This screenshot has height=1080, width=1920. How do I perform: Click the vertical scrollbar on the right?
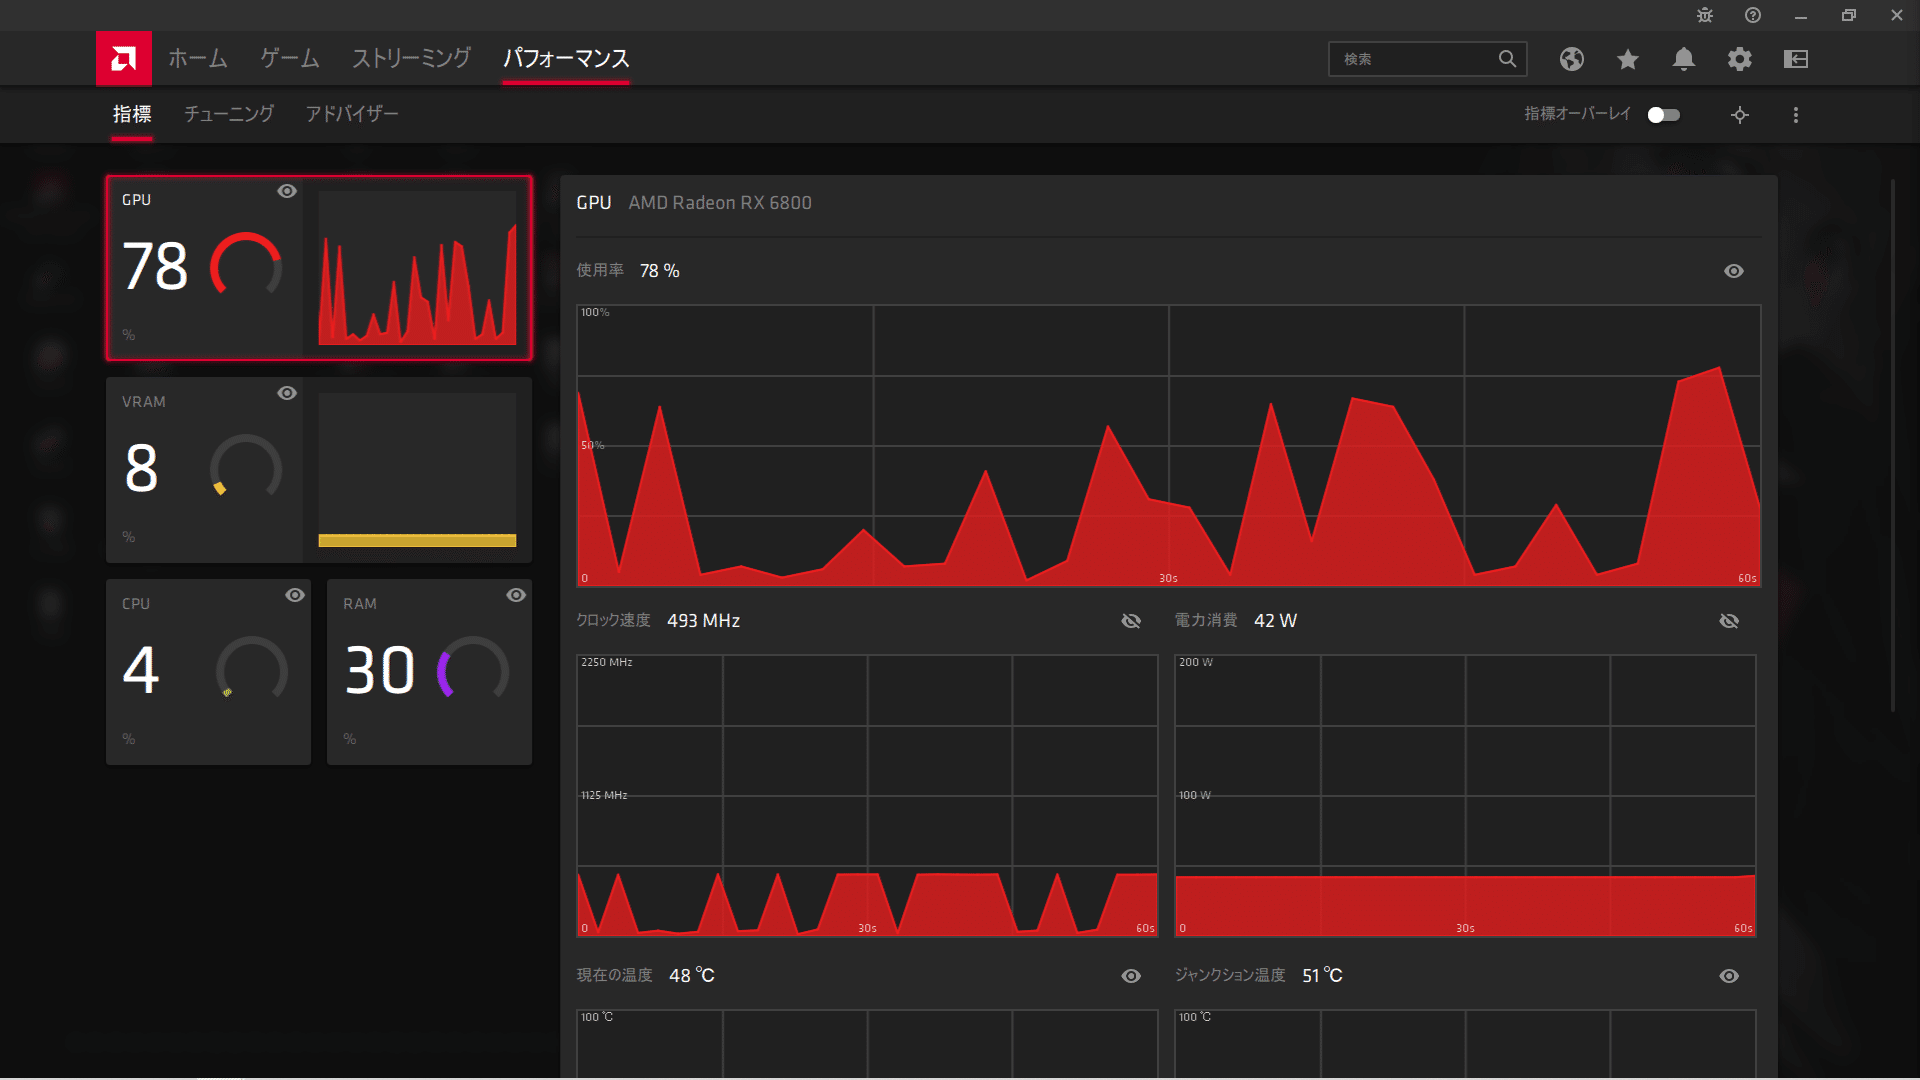point(1893,446)
